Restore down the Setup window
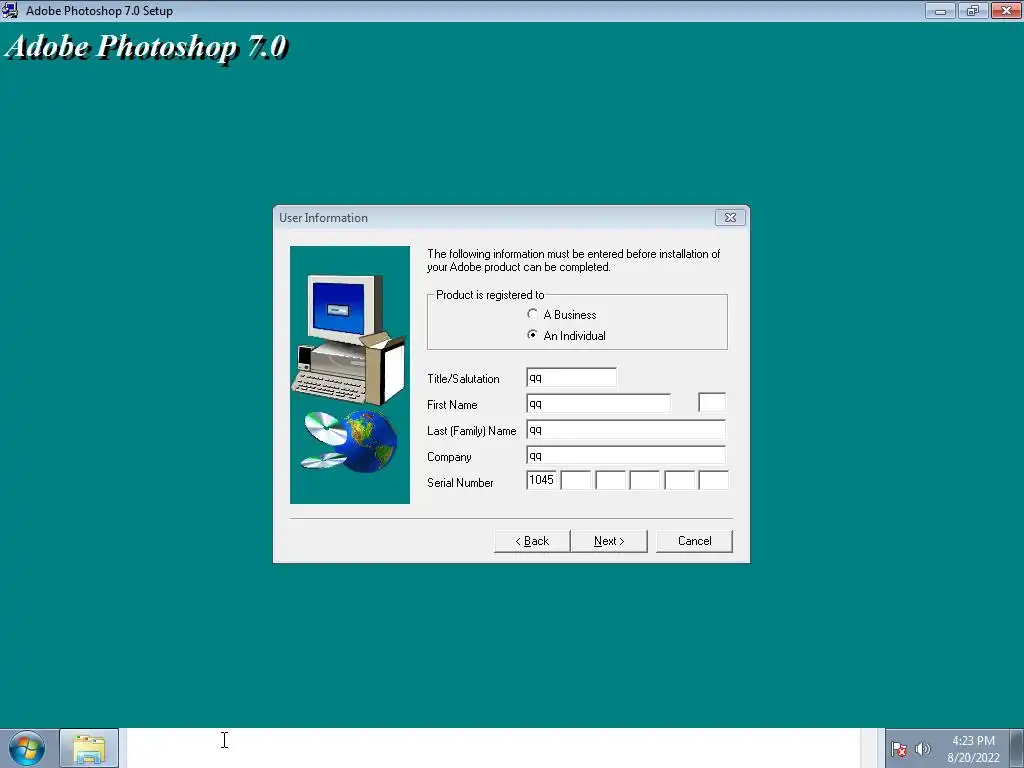1024x768 pixels. (973, 10)
